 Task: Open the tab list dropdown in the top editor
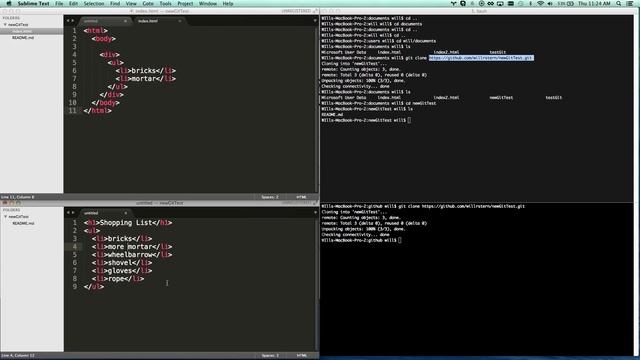click(315, 21)
